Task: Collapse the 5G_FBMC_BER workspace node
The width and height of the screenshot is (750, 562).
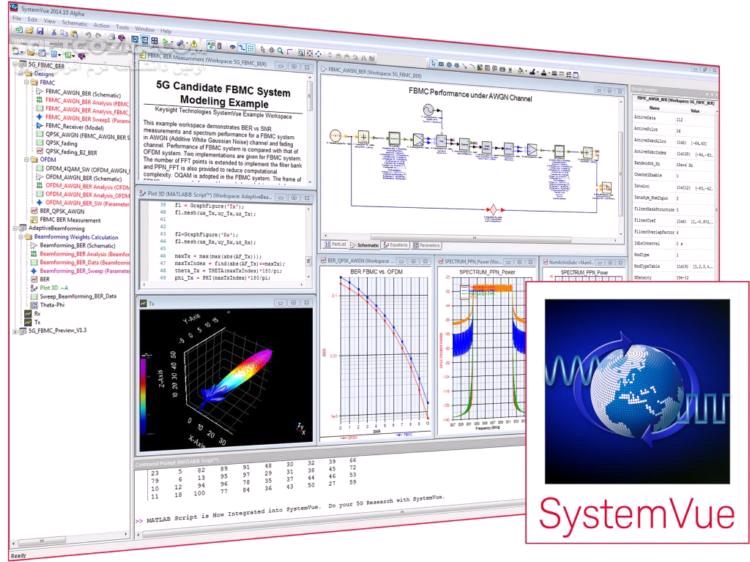Action: point(16,65)
